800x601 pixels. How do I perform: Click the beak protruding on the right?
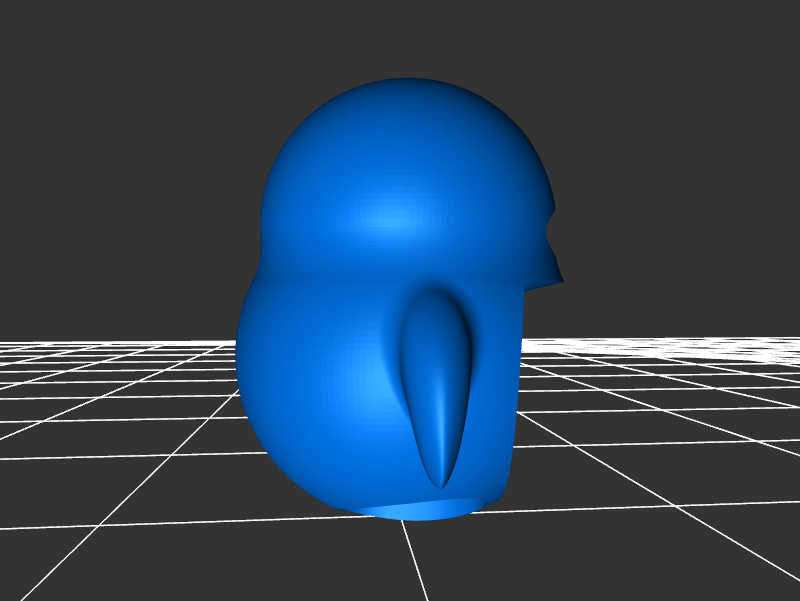[552, 272]
